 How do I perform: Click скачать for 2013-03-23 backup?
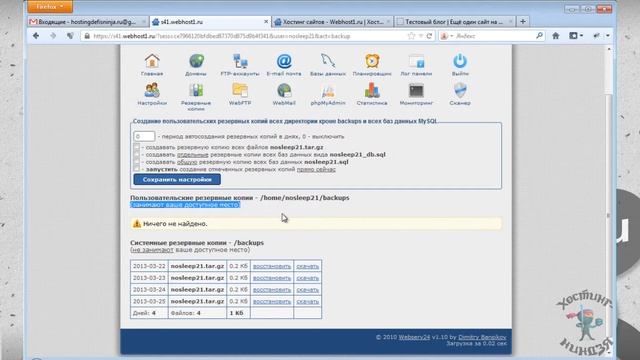click(x=307, y=278)
